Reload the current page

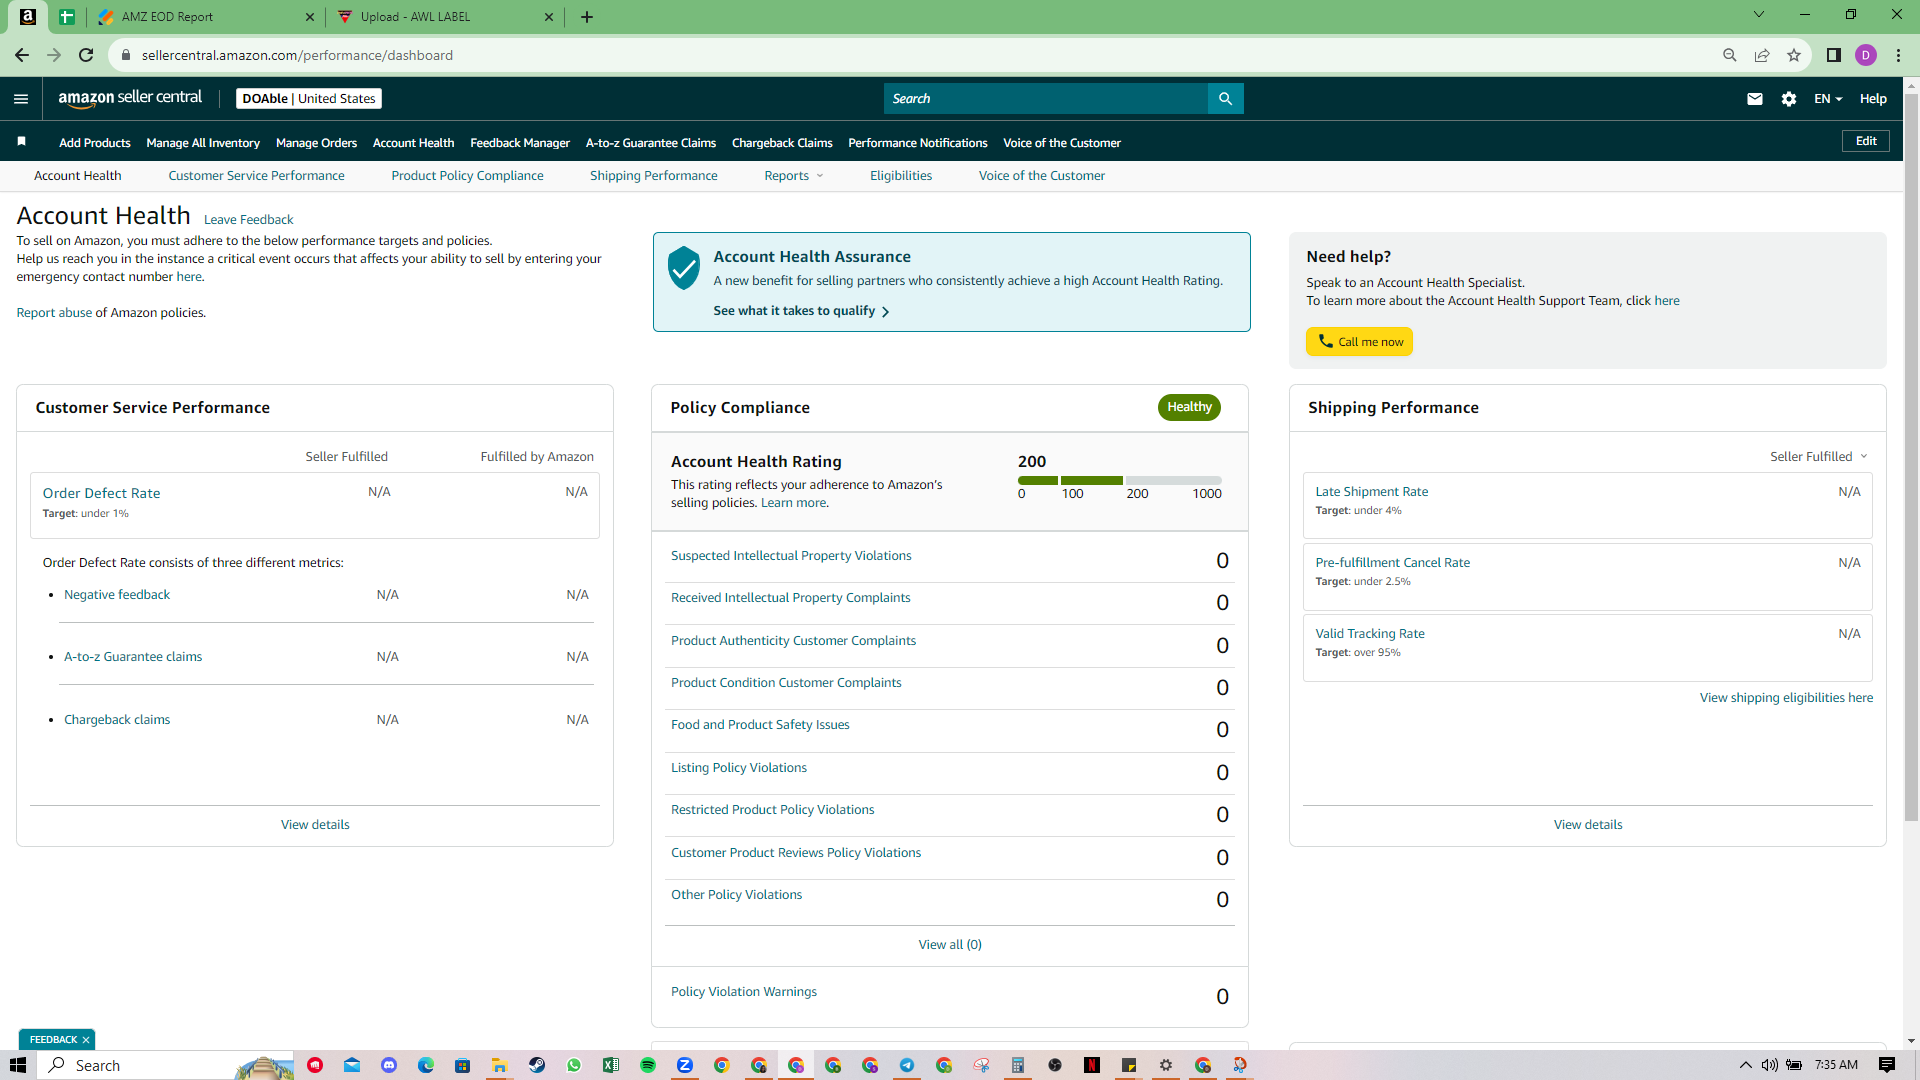click(86, 55)
